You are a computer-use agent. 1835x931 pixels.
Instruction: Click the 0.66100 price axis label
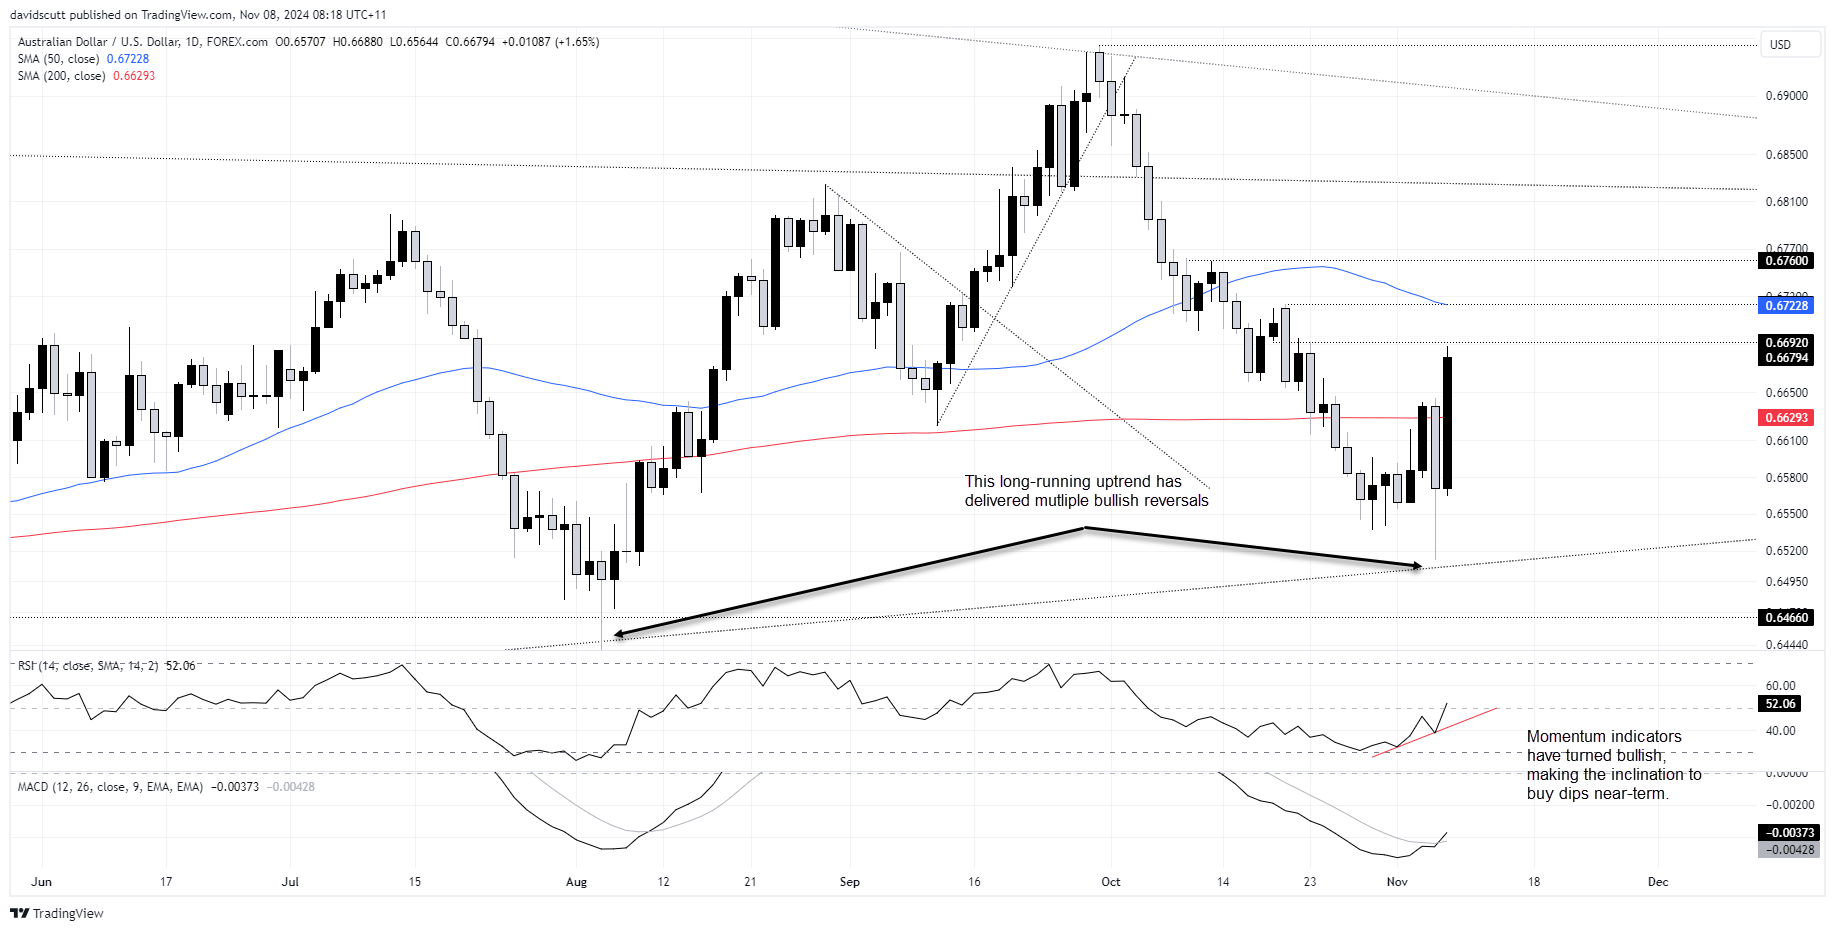pos(1786,441)
